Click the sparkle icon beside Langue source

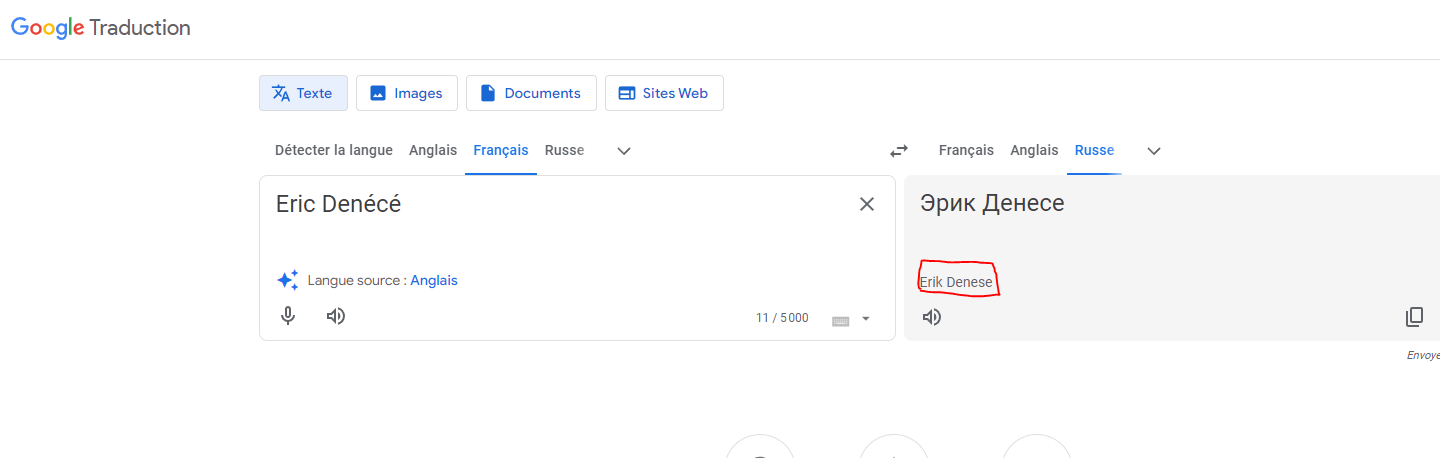[287, 280]
